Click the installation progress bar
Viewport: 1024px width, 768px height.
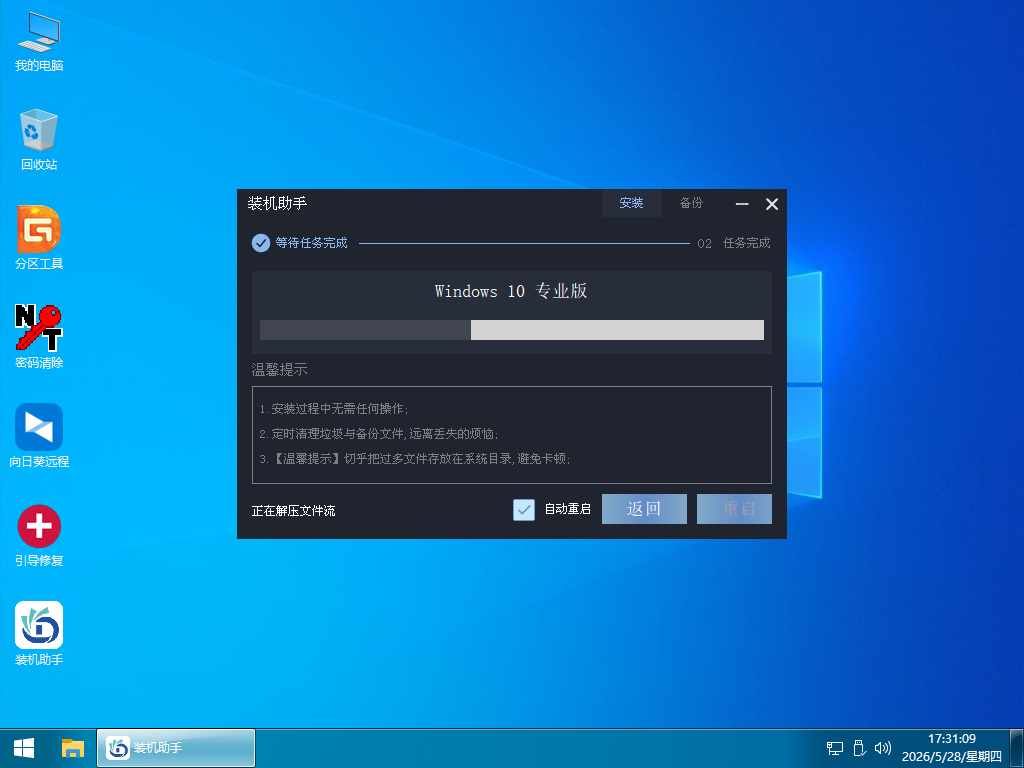click(x=511, y=330)
